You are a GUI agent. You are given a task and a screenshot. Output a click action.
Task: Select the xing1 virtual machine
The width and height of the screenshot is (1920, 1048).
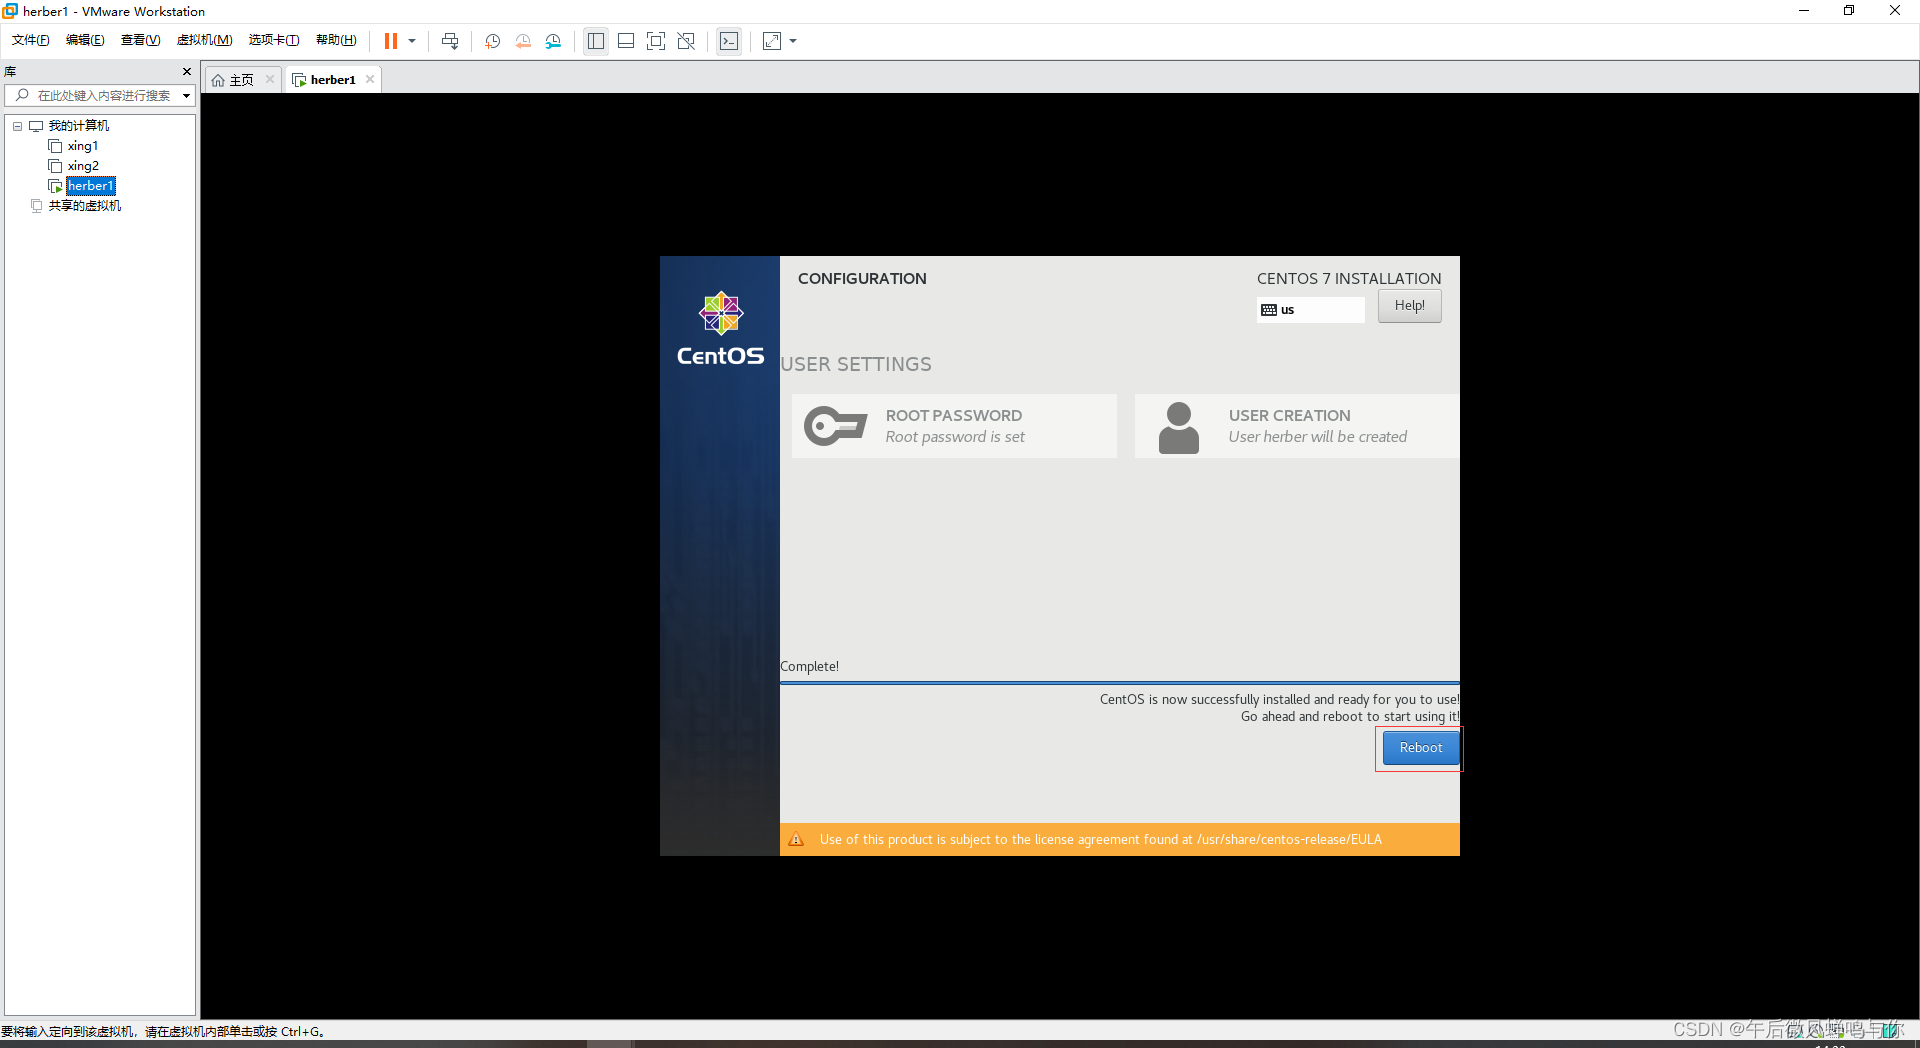[83, 146]
